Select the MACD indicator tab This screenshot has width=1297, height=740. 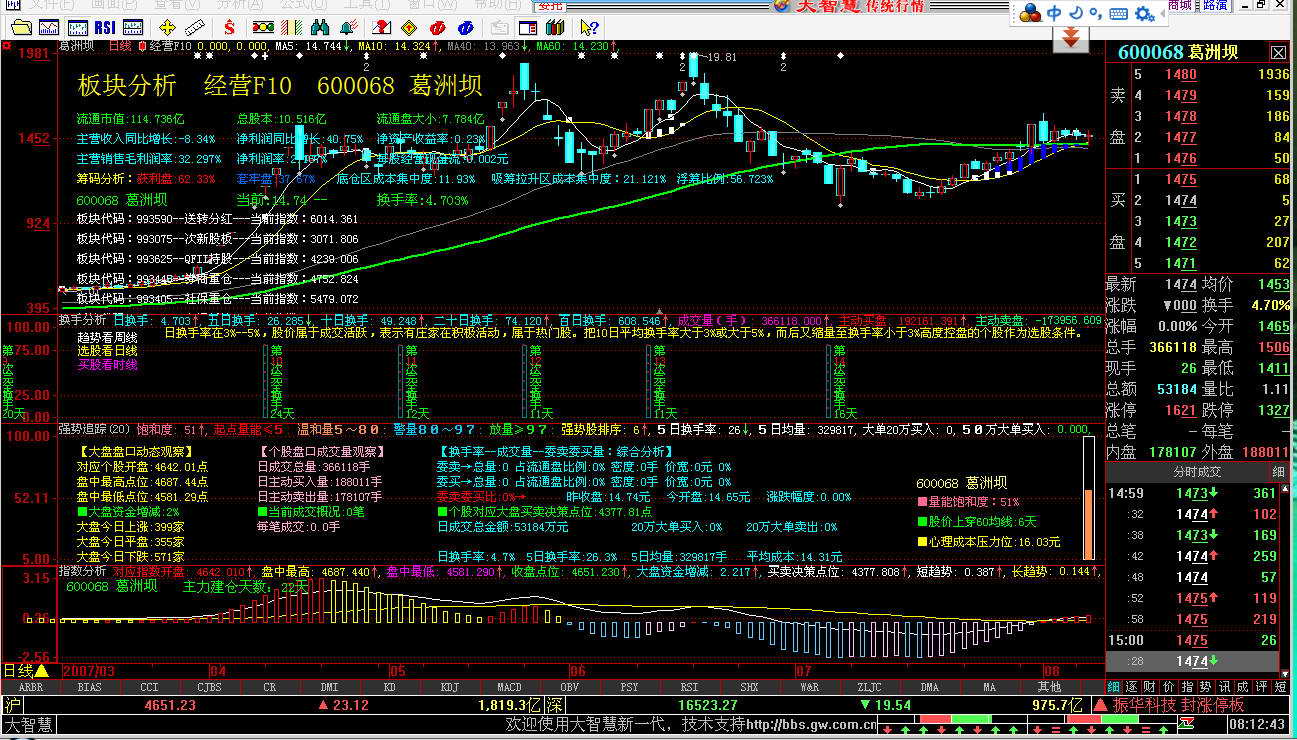click(509, 687)
